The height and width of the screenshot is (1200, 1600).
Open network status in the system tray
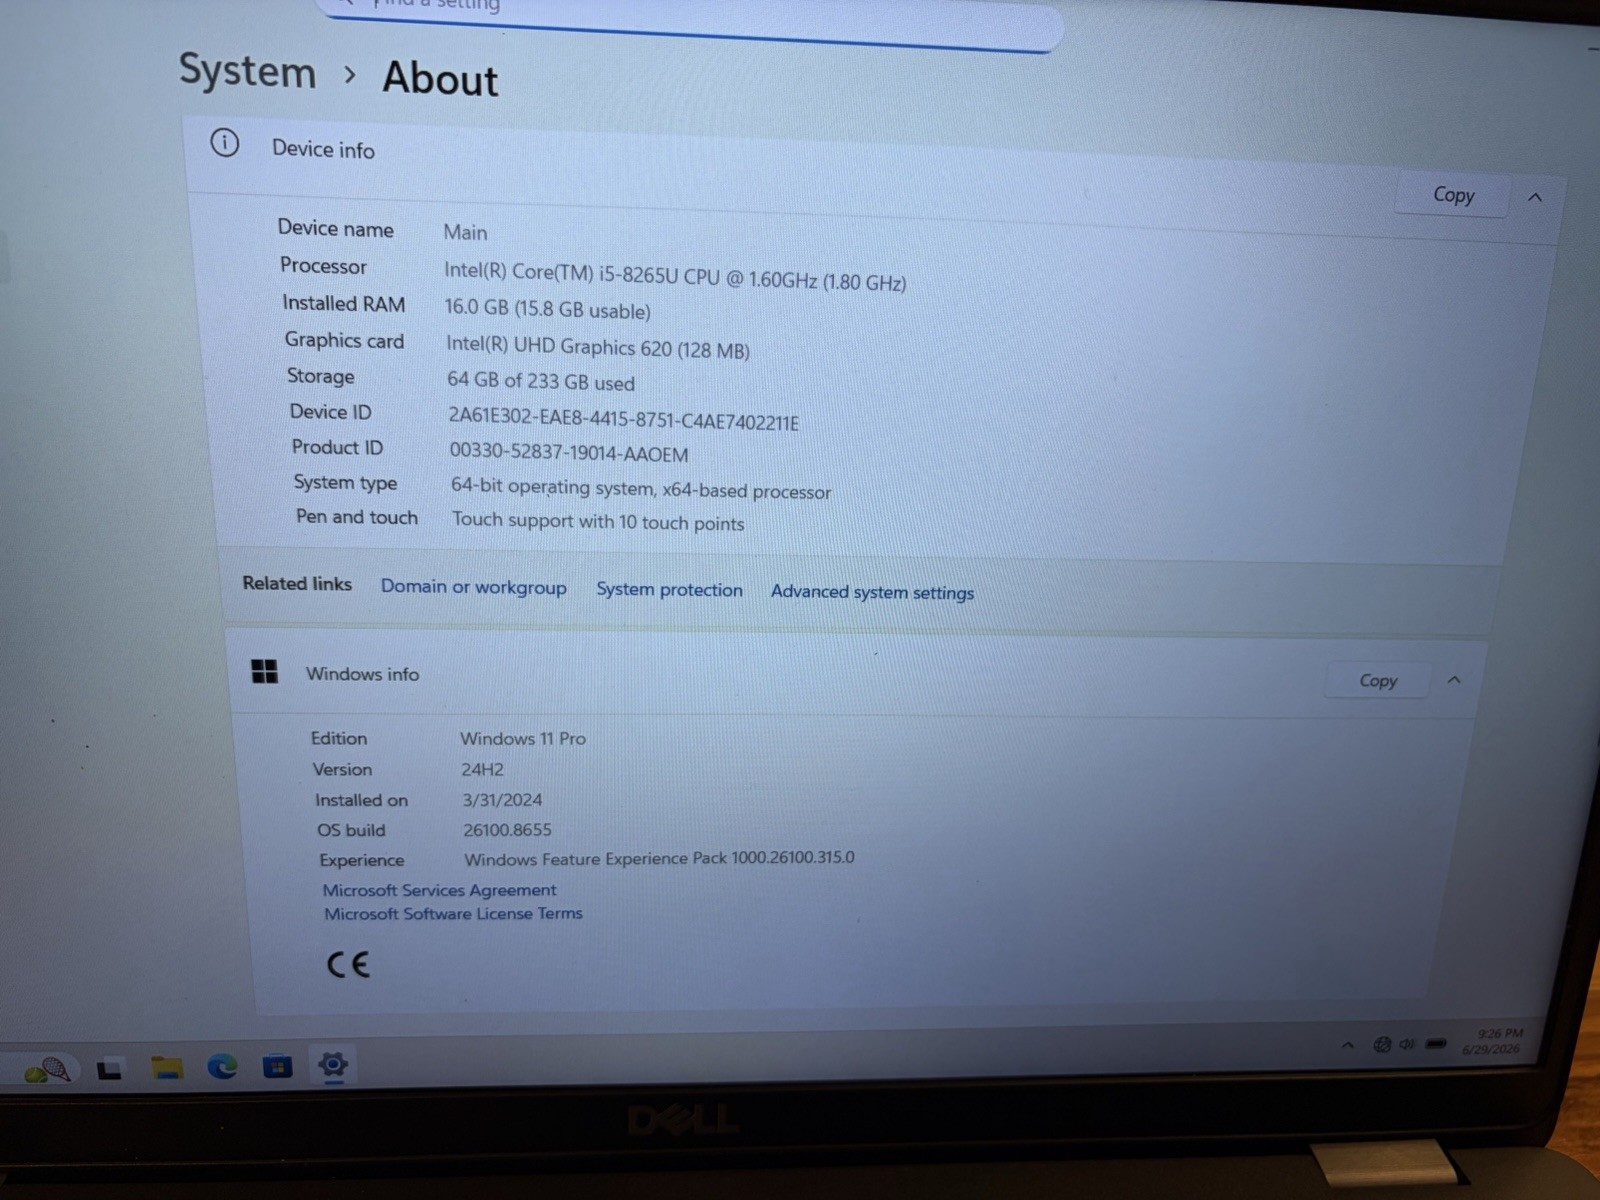point(1382,1044)
